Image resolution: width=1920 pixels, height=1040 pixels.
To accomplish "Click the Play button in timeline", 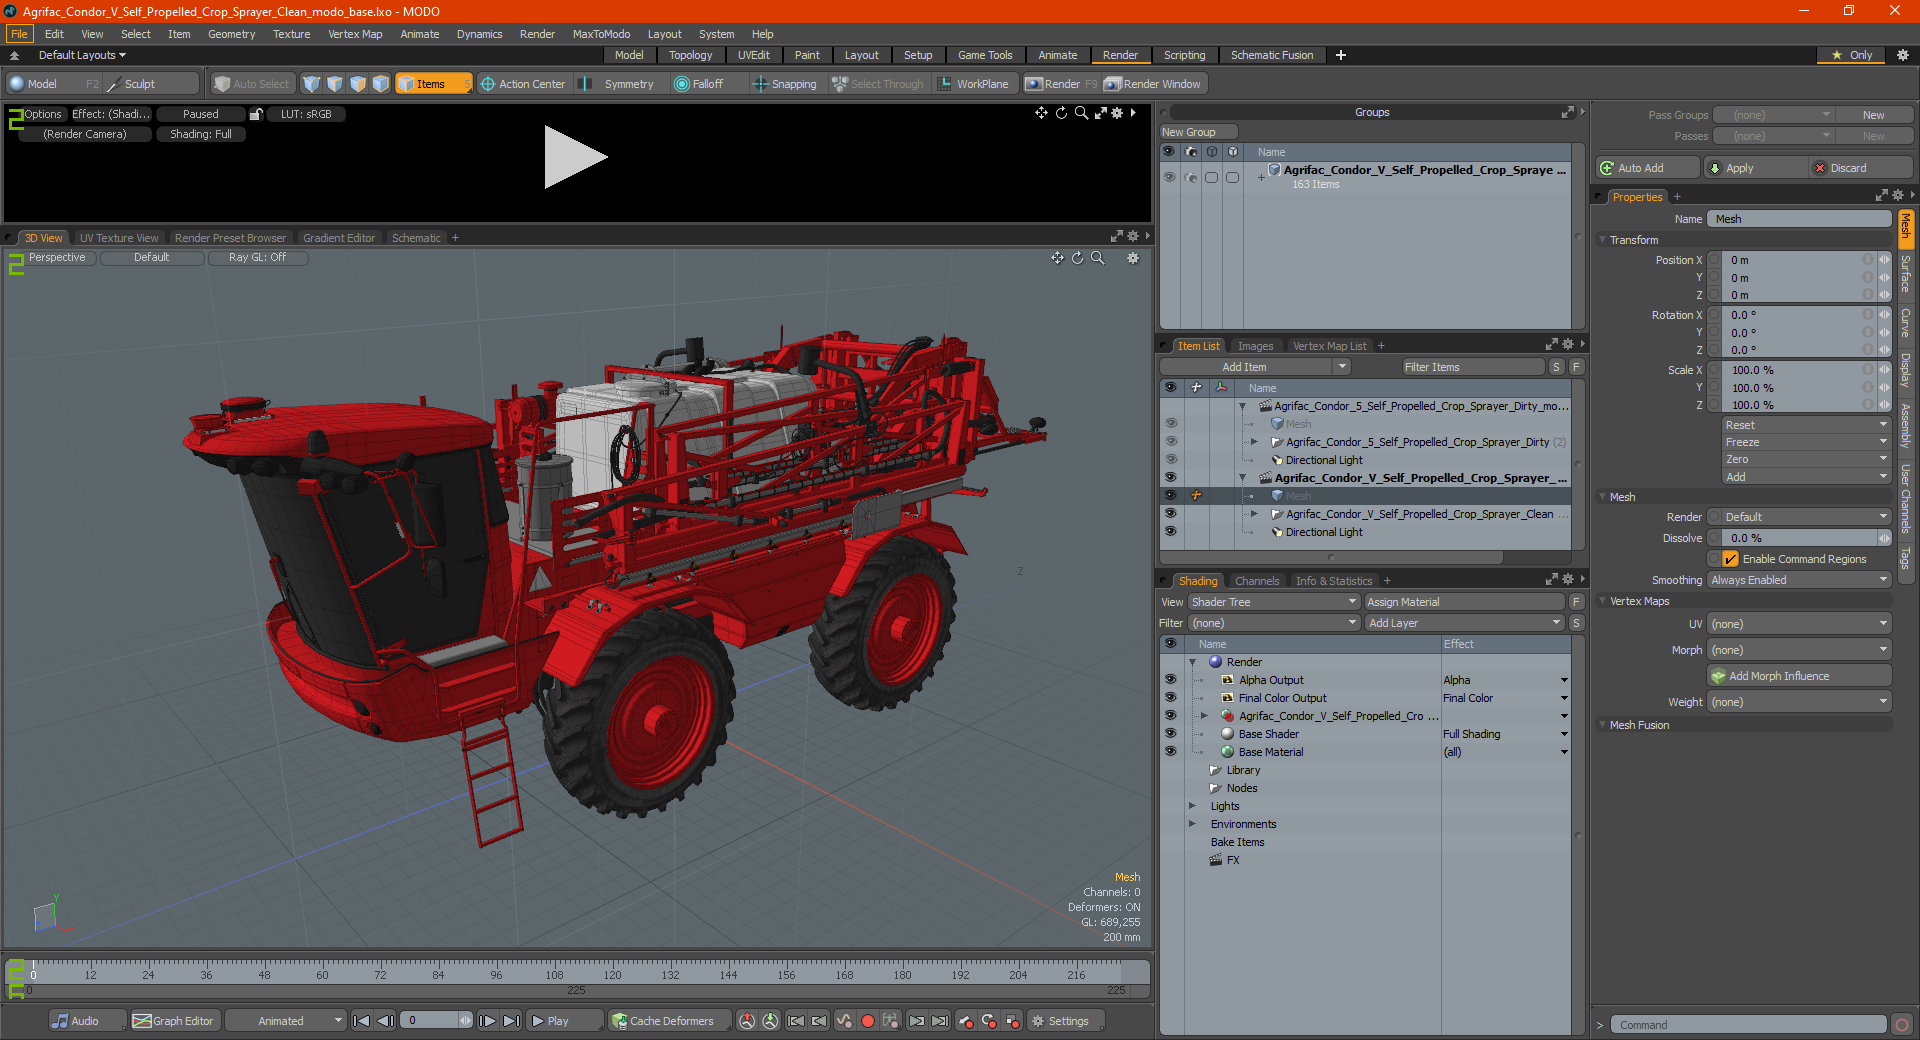I will point(564,1021).
